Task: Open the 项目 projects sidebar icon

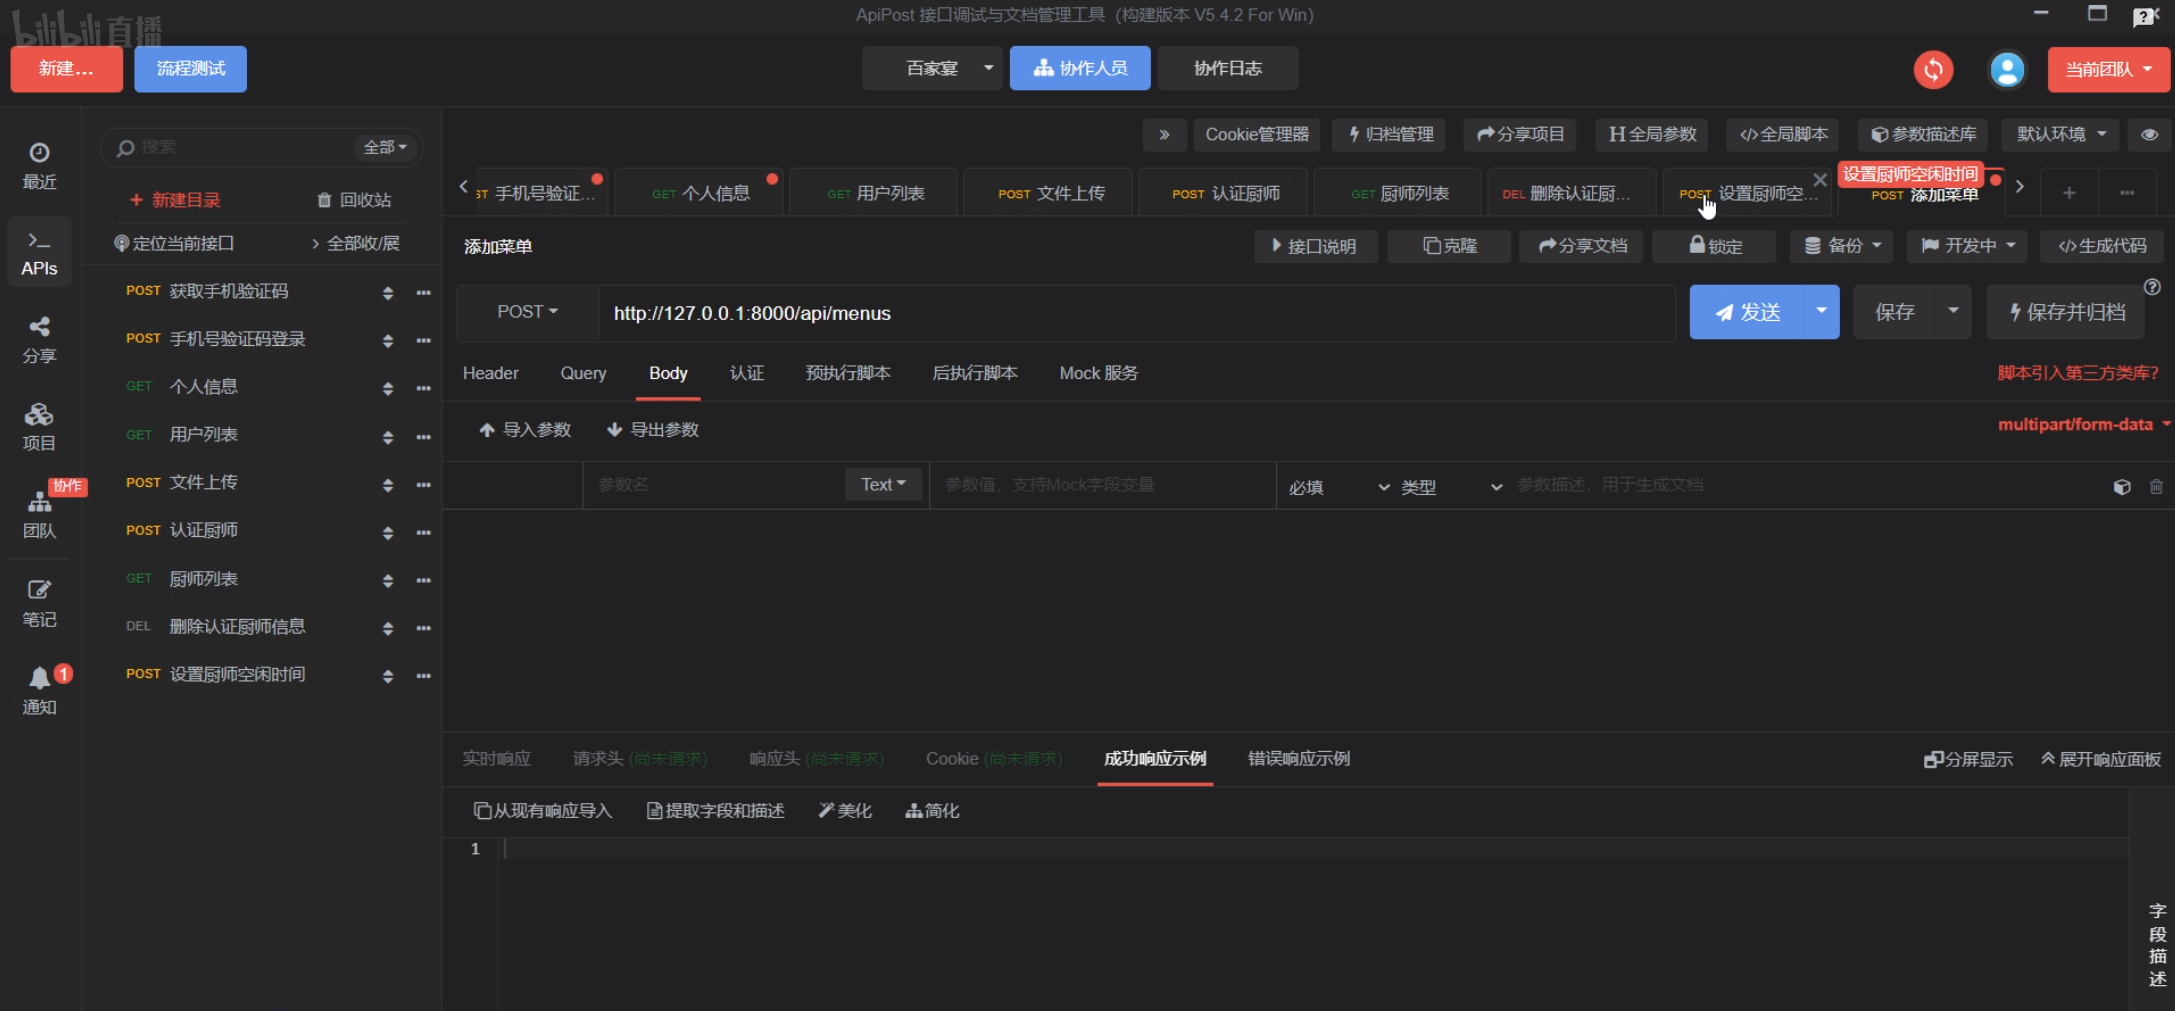Action: [39, 427]
